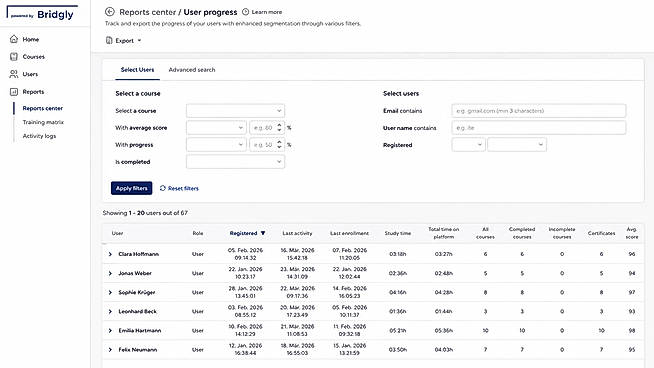Click Clara Hoffmann's study time 03:18h
This screenshot has height=368, width=654.
[x=397, y=254]
